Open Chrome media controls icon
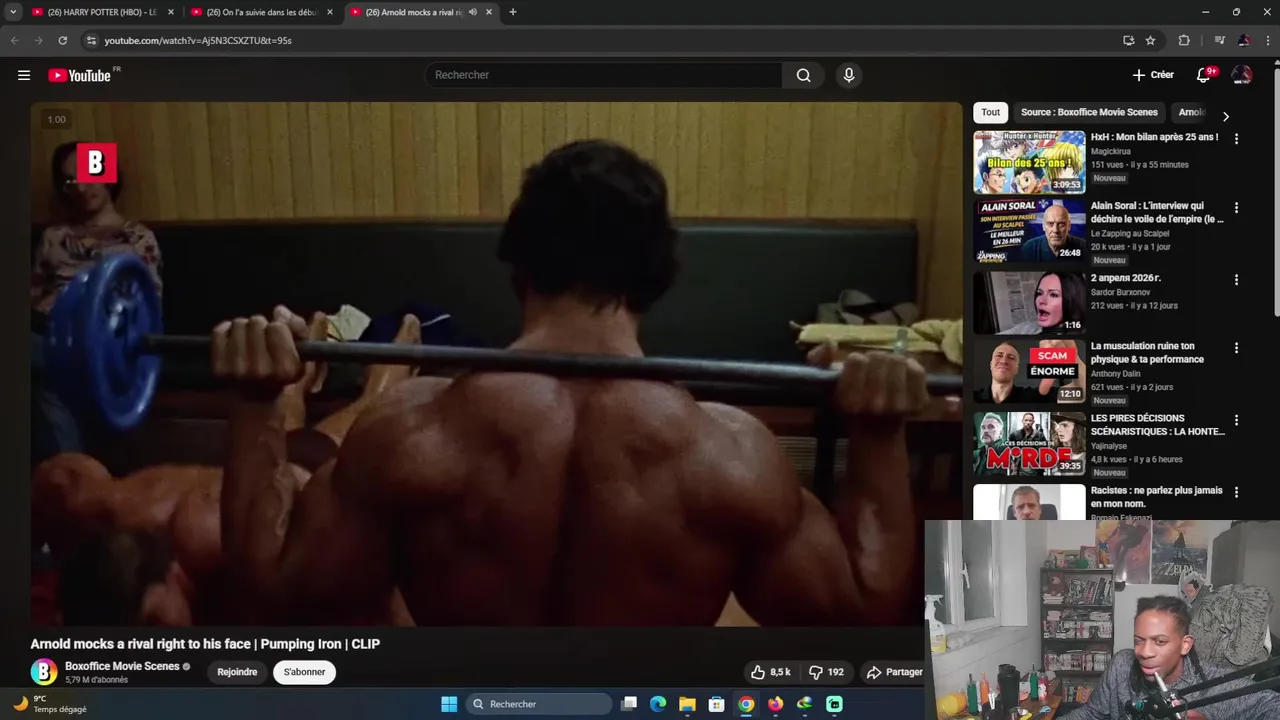 click(1219, 40)
